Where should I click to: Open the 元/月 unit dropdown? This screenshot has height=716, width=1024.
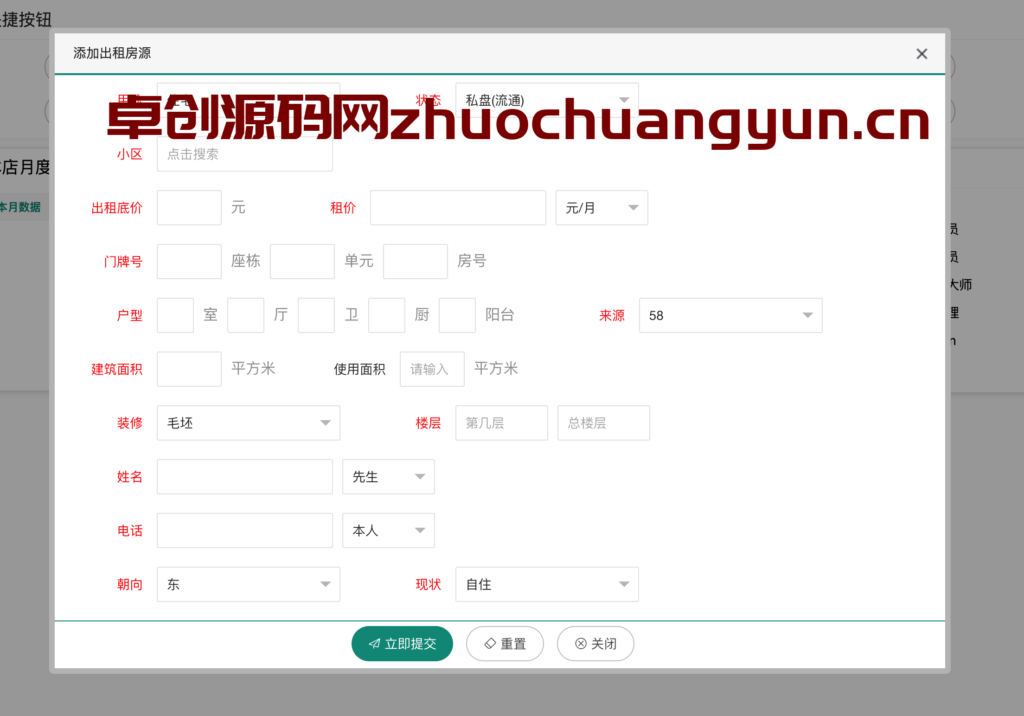[x=601, y=208]
